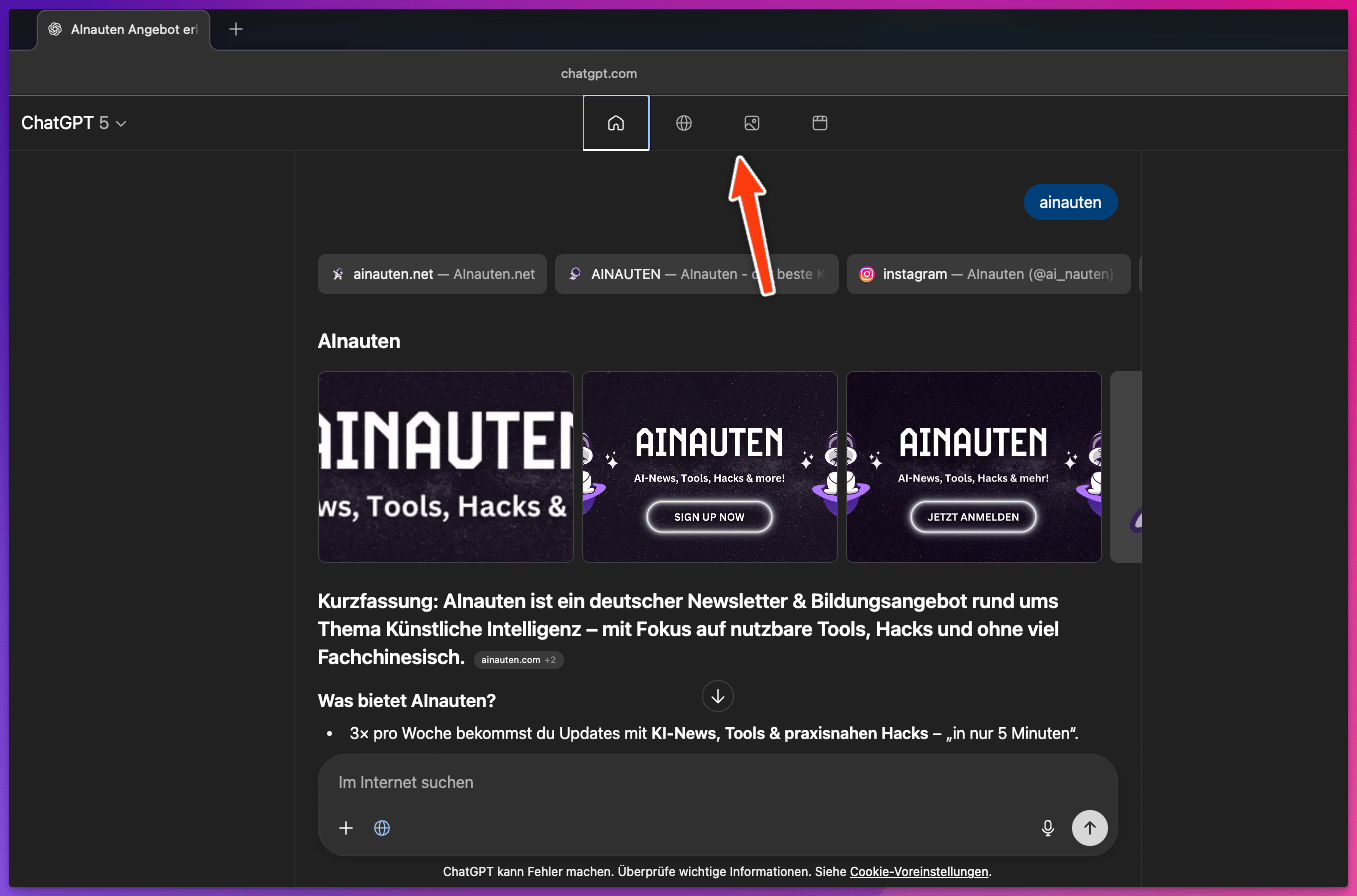Screen dimensions: 1357x896
Task: Click the 'AInauten' heading
Action: point(359,341)
